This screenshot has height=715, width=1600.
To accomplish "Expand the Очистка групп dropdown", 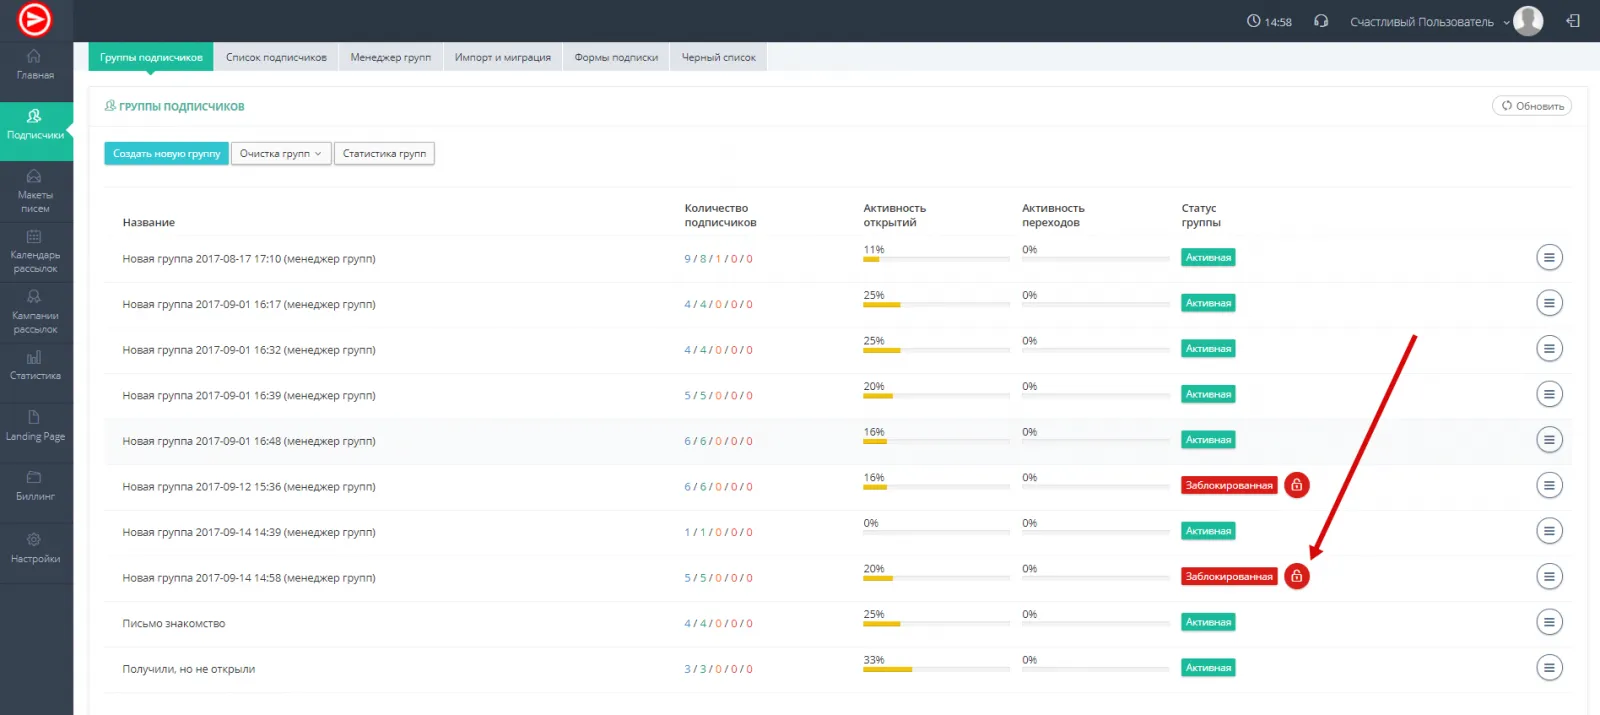I will click(281, 154).
